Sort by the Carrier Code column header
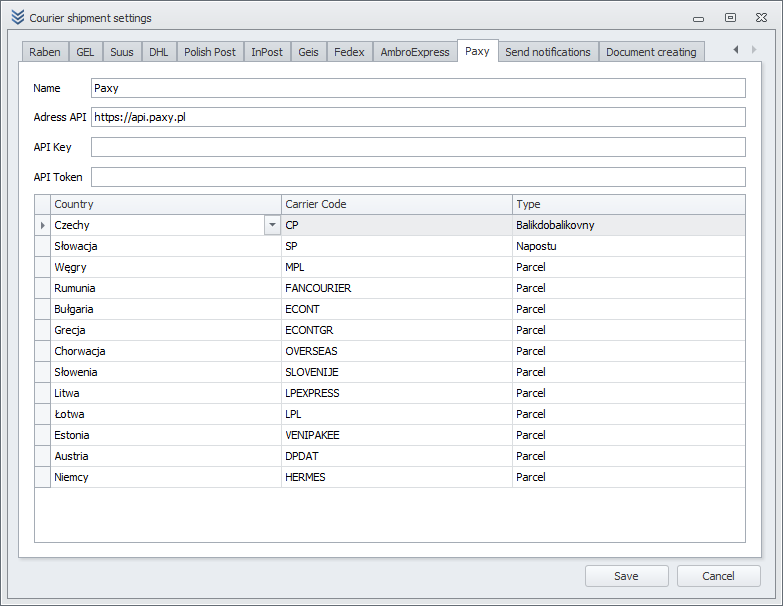783x606 pixels. (397, 204)
